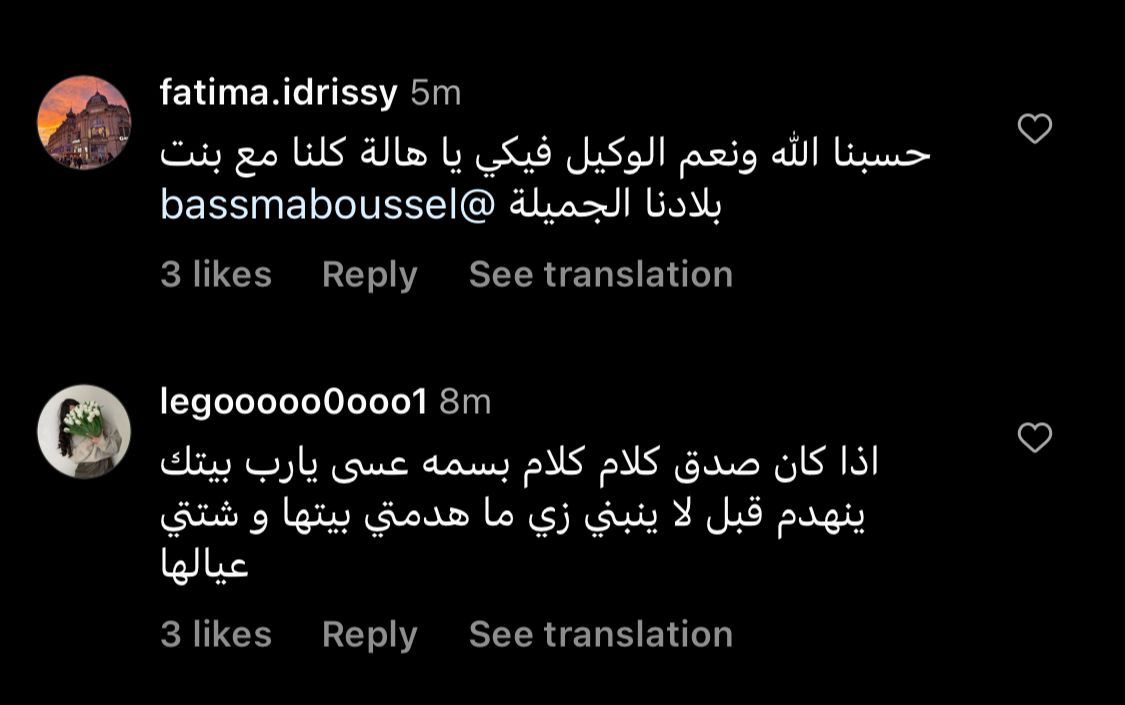Click the 5m timestamp beside fatima.idrissy

436,93
